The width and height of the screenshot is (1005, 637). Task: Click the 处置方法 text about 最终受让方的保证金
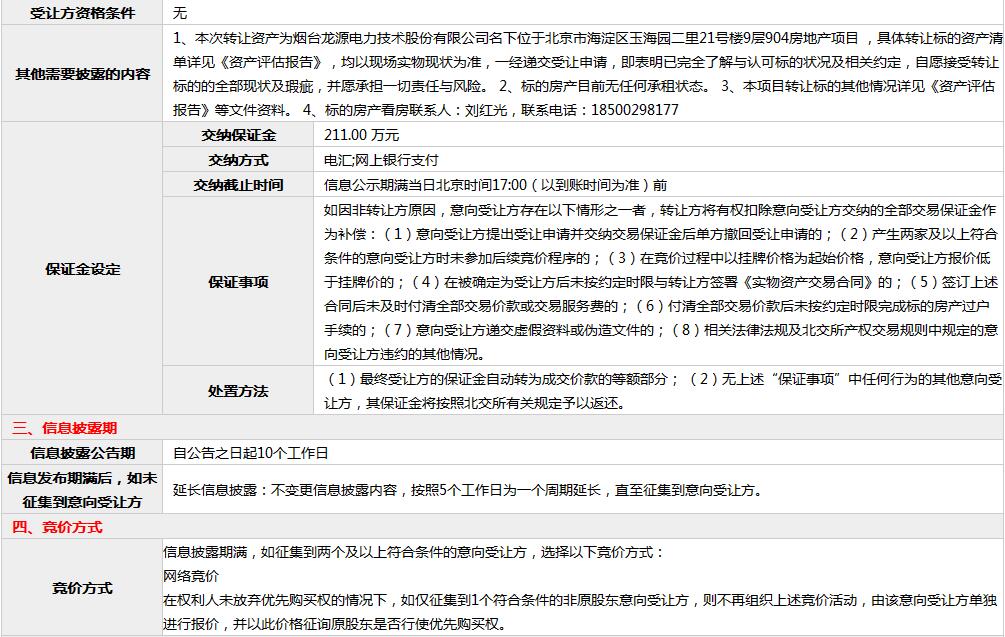[660, 391]
